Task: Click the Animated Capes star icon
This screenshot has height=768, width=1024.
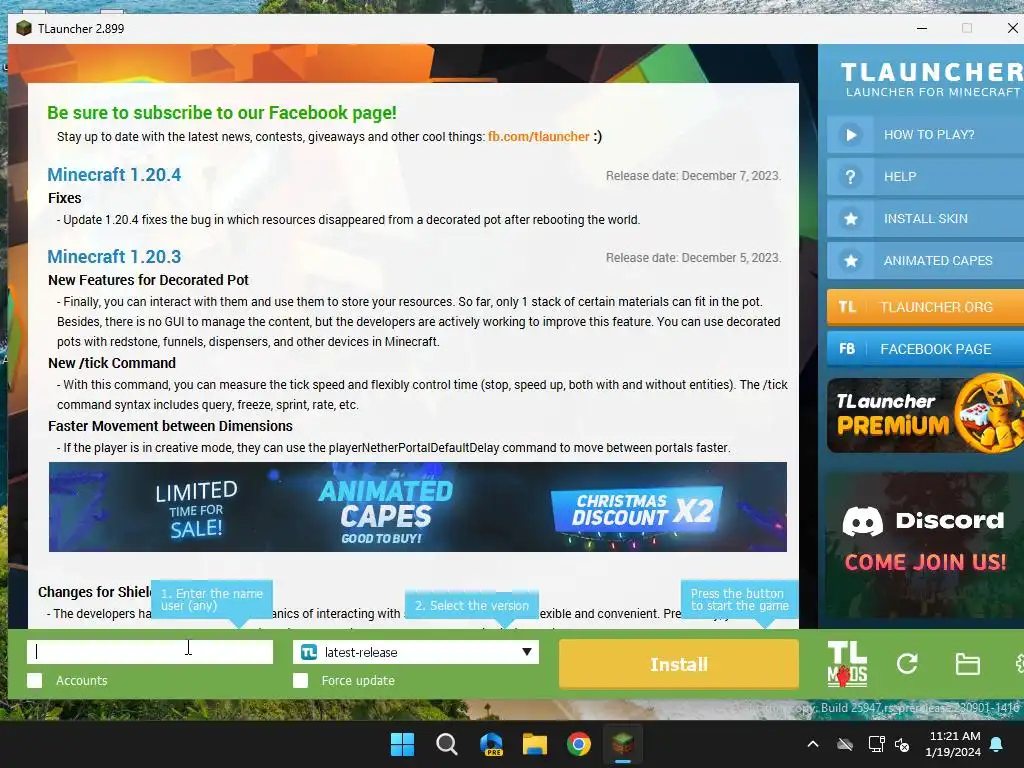Action: (850, 261)
